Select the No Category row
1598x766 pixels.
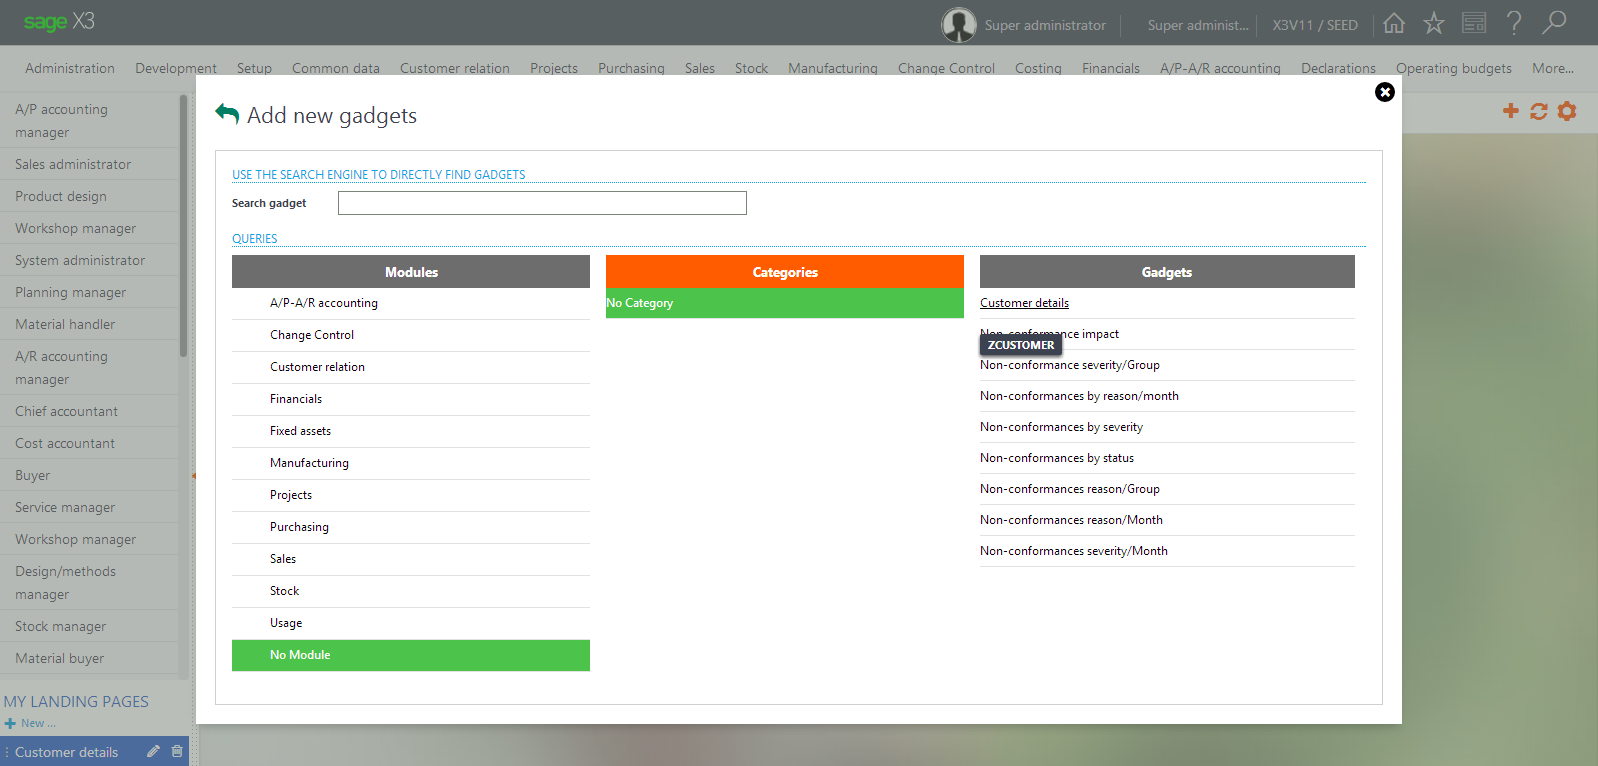[785, 303]
